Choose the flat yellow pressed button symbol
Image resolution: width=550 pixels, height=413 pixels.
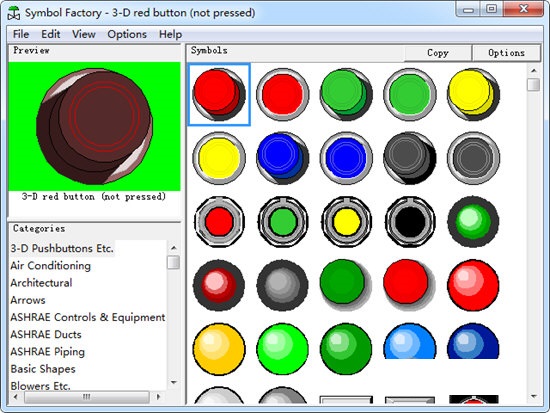219,158
